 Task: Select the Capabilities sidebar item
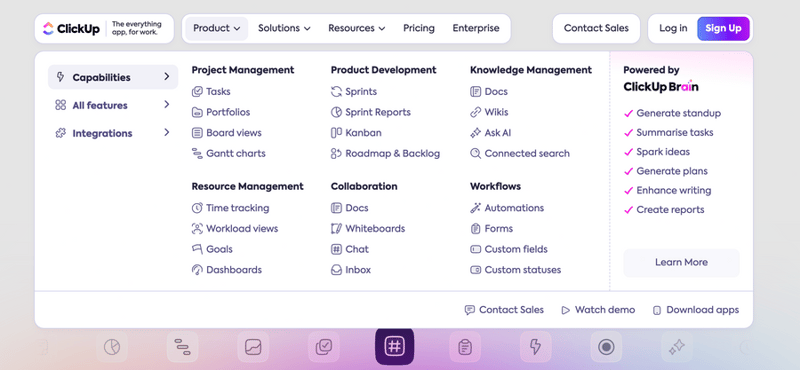point(113,77)
